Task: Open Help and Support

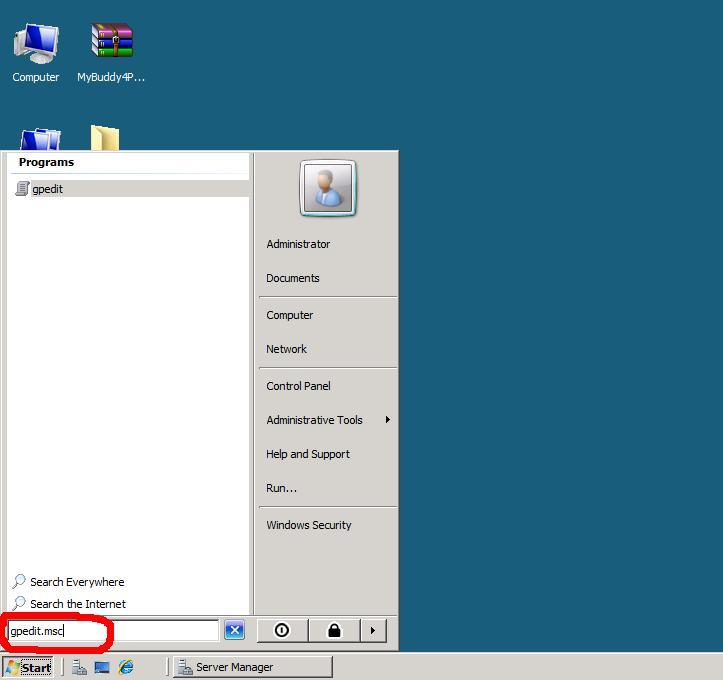Action: pyautogui.click(x=308, y=454)
